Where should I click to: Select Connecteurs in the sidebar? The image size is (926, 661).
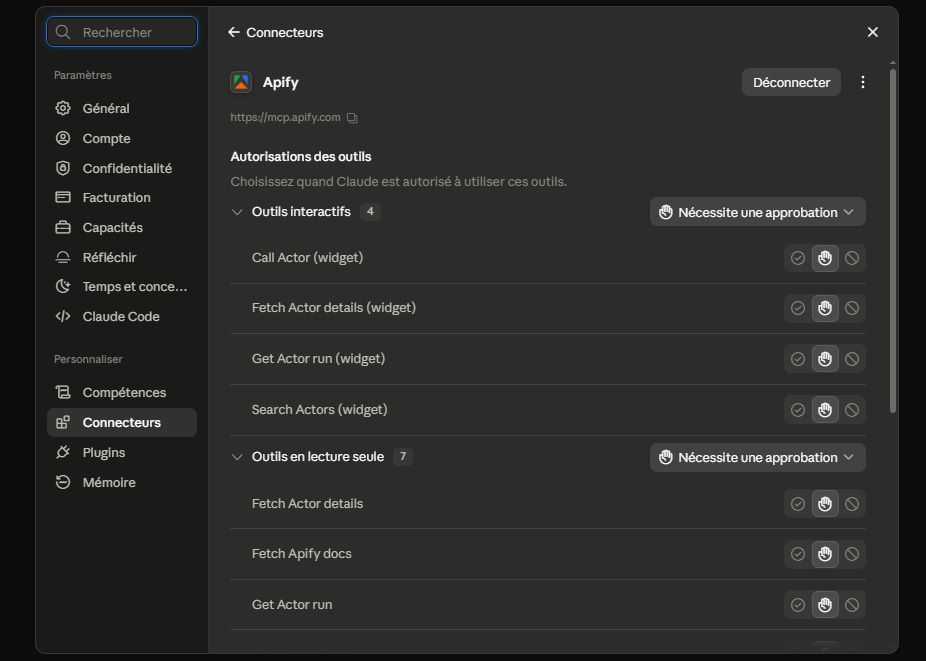122,422
